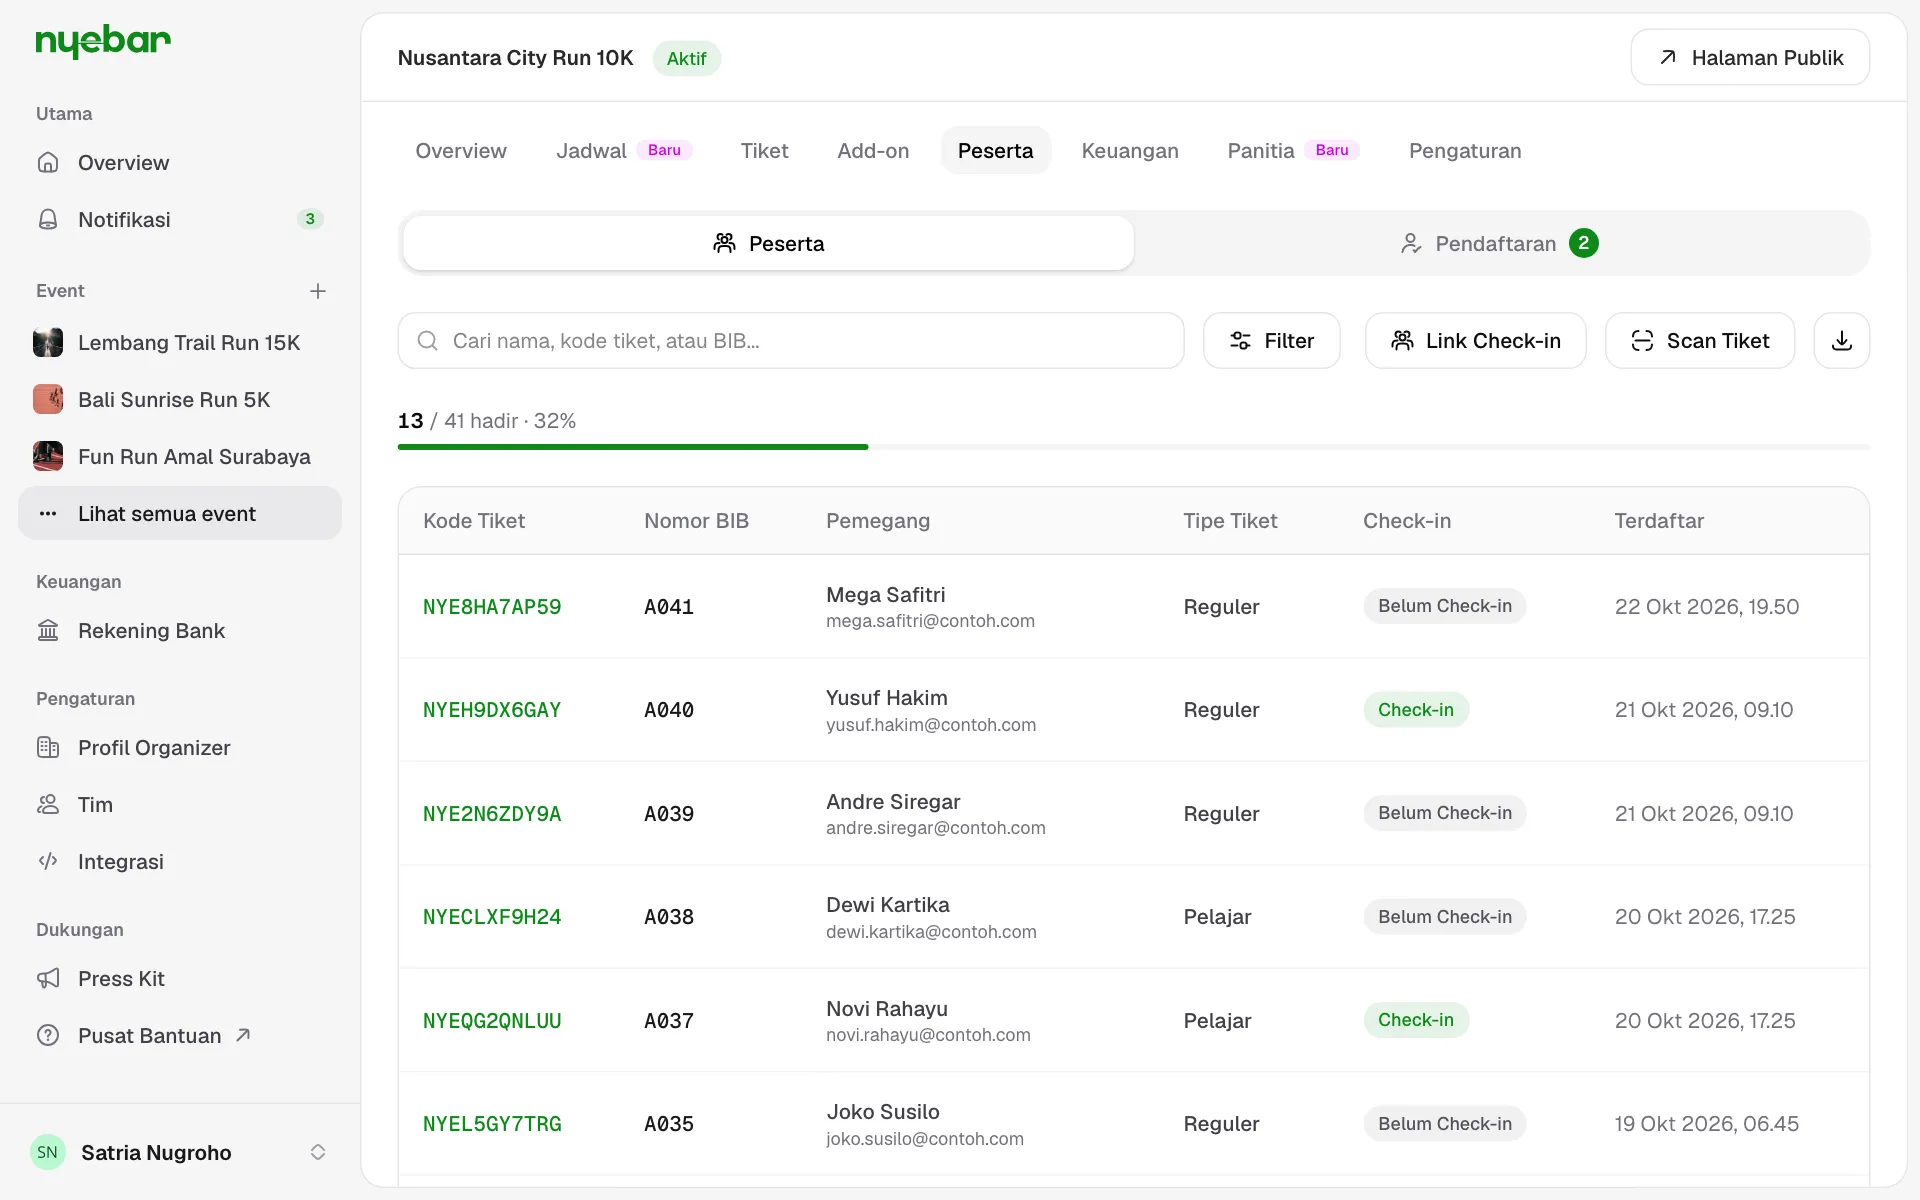Open Notifikasi bell item
Image resolution: width=1920 pixels, height=1200 pixels.
[180, 219]
